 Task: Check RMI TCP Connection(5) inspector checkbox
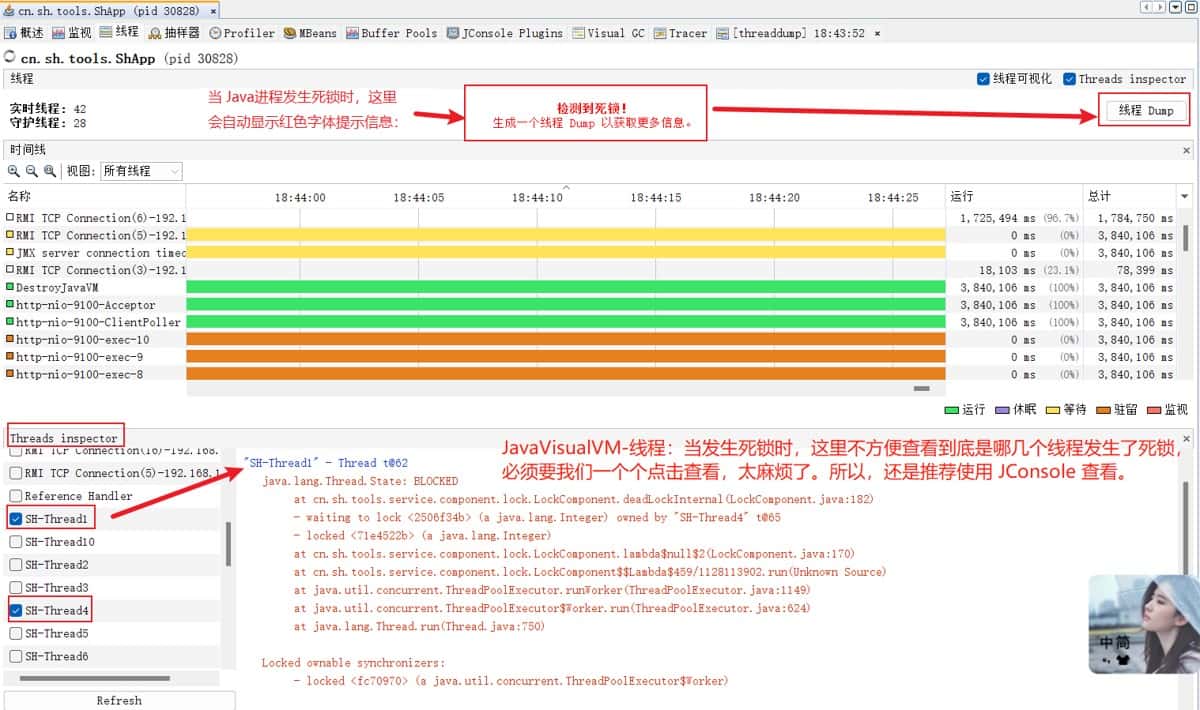(x=15, y=473)
